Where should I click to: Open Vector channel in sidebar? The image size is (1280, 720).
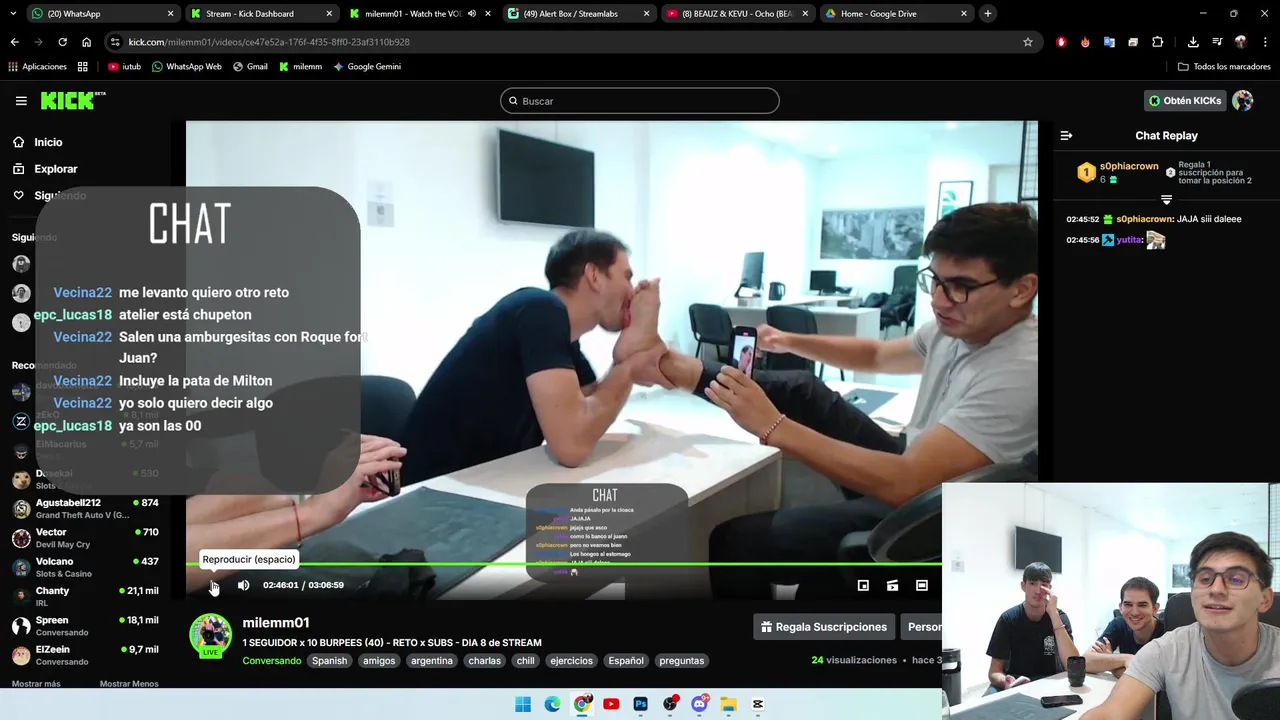[x=85, y=538]
